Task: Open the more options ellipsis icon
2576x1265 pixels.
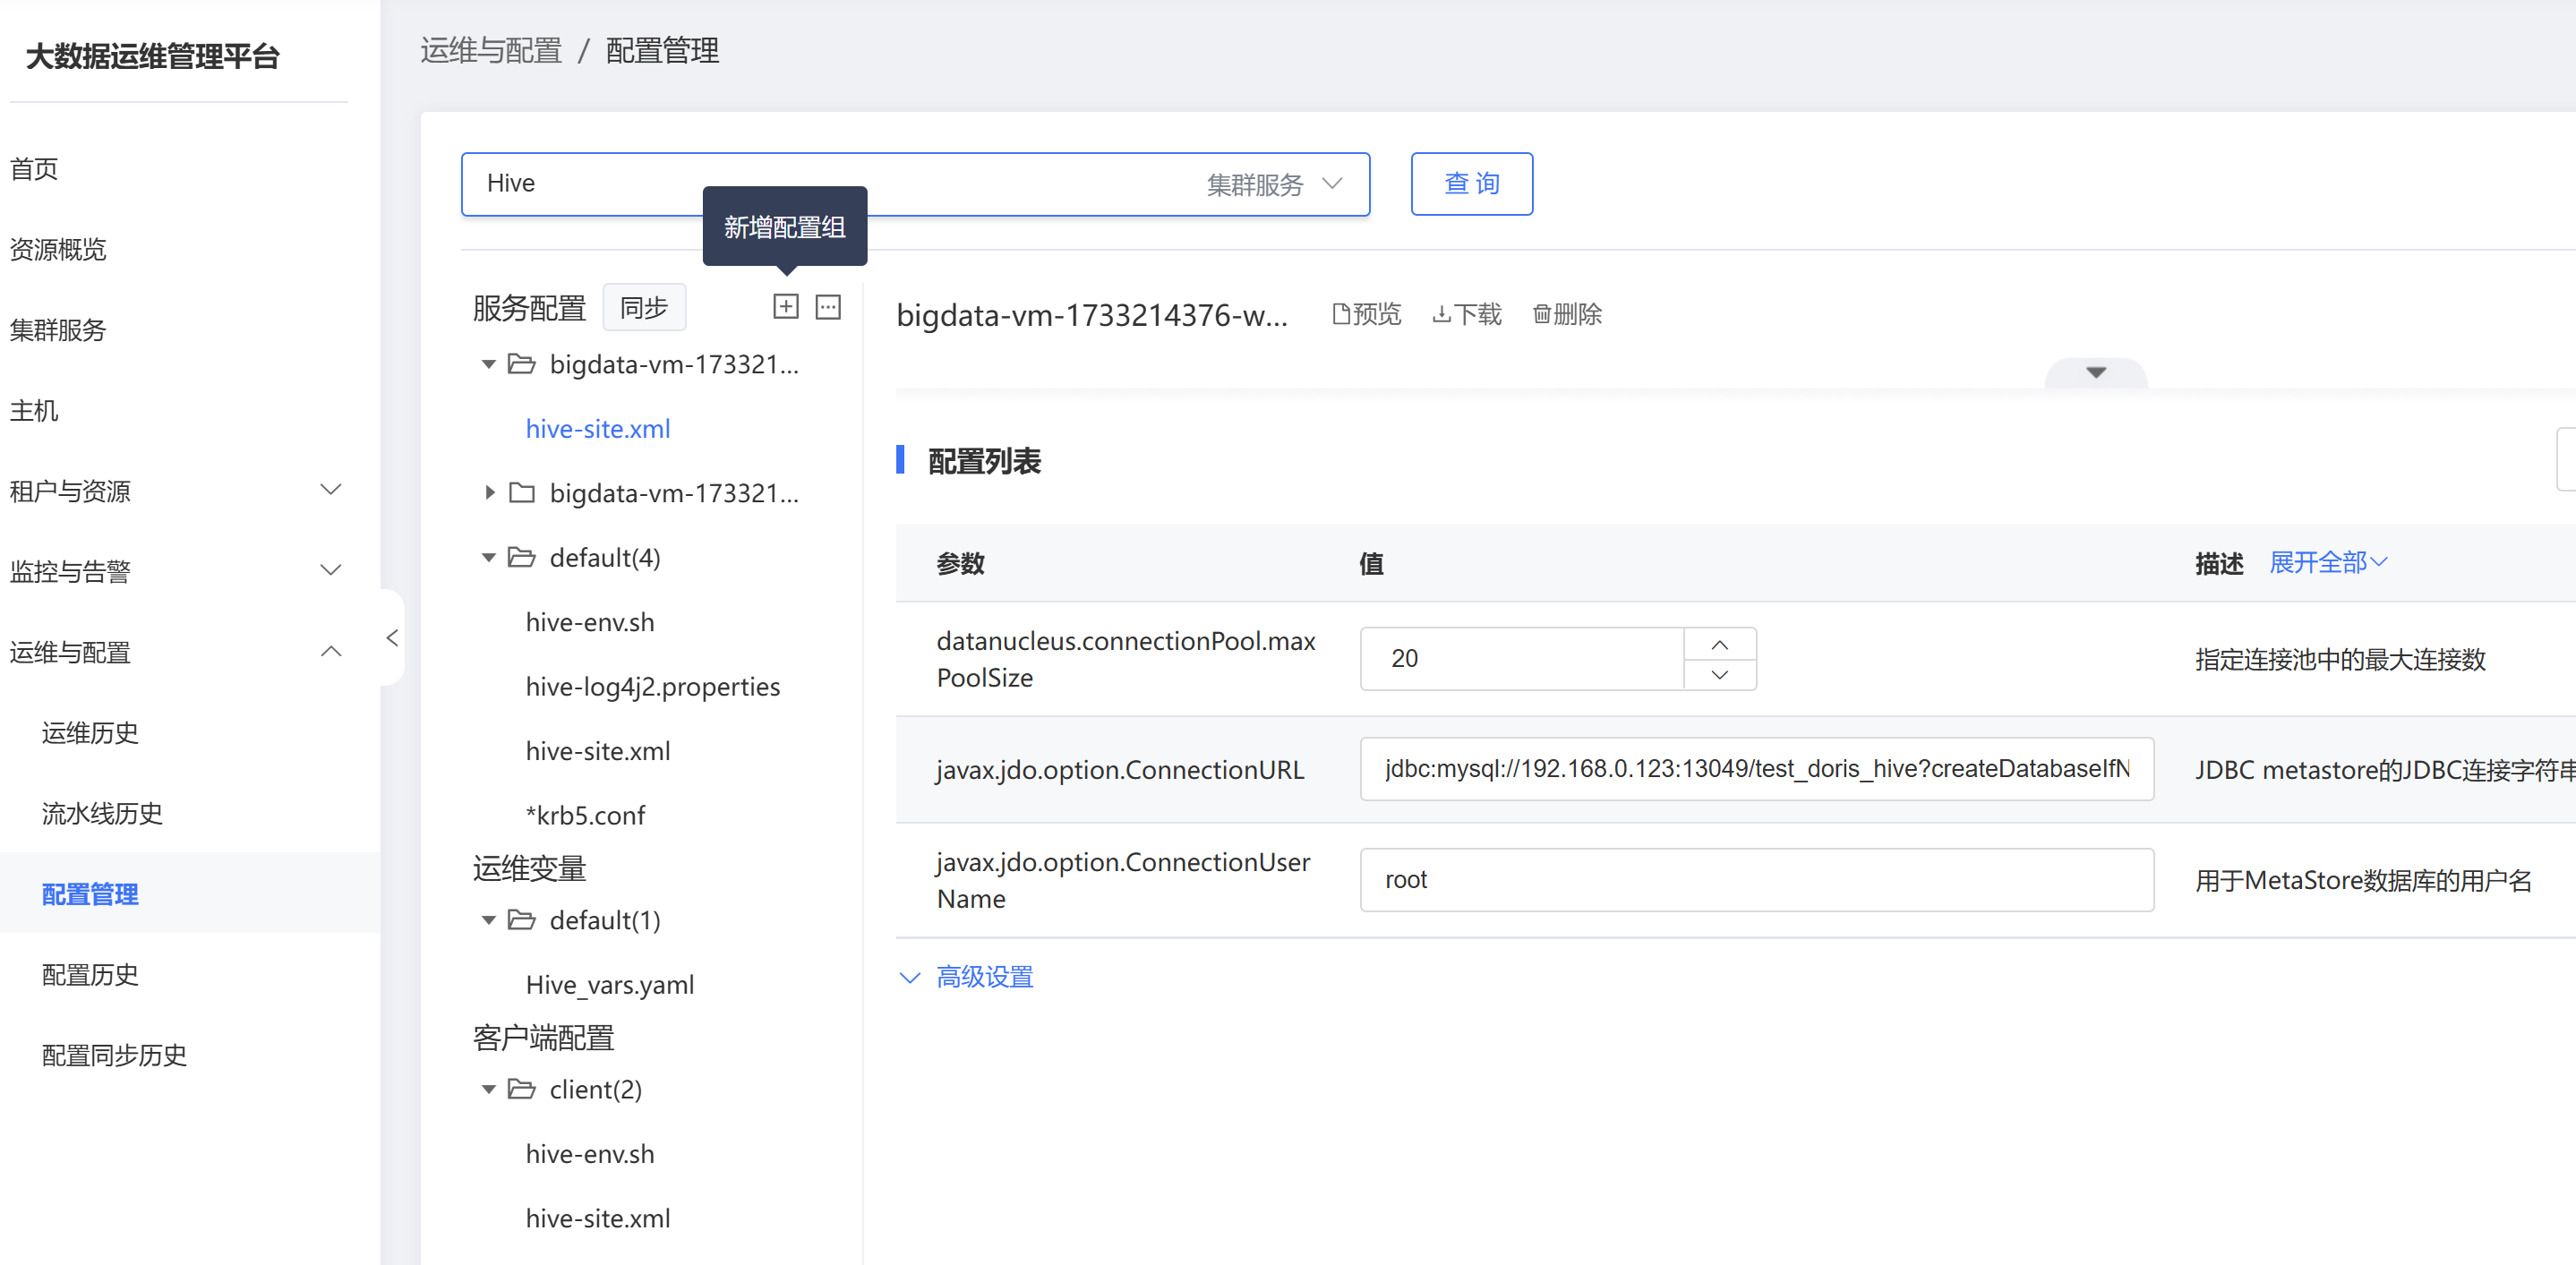Action: click(x=828, y=306)
